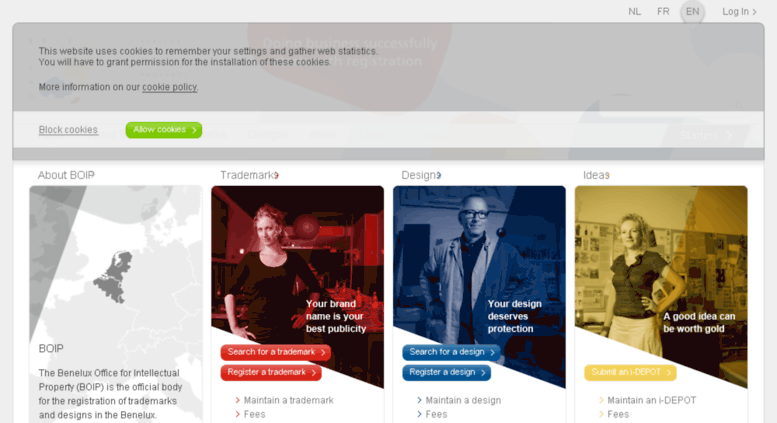Click the Allow cookies button

[164, 130]
